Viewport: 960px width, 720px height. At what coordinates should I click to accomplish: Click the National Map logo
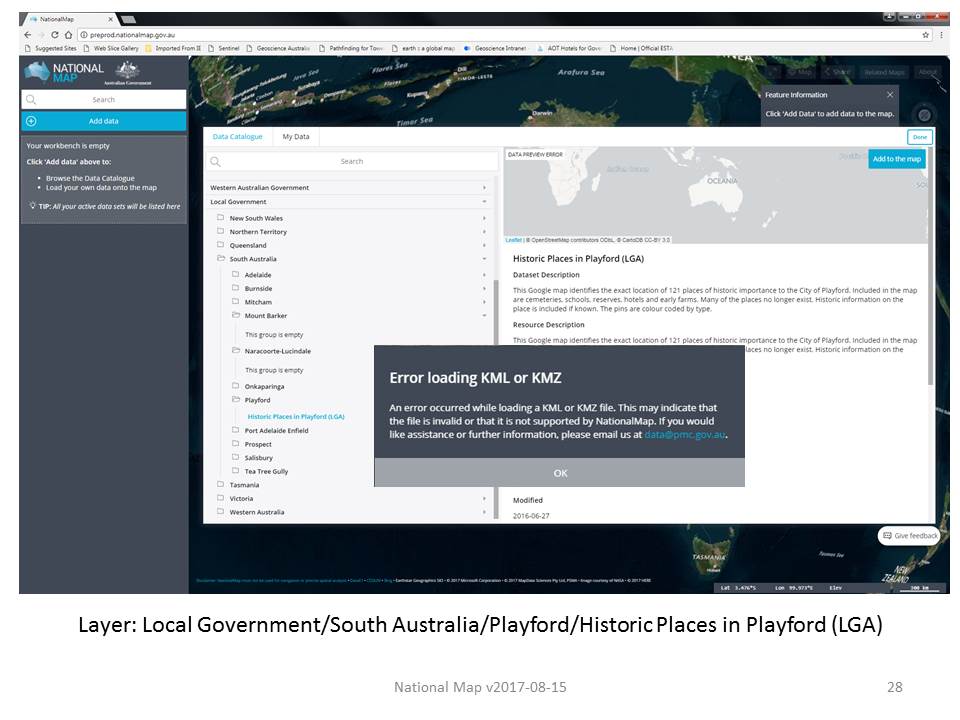click(x=64, y=72)
